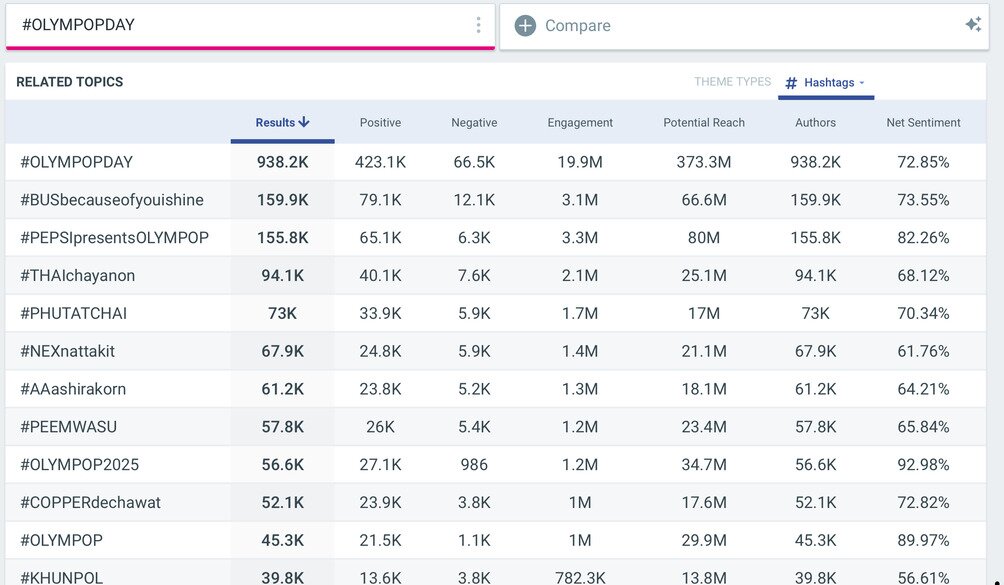
Task: Click the plus icon next to Compare
Action: pos(525,26)
